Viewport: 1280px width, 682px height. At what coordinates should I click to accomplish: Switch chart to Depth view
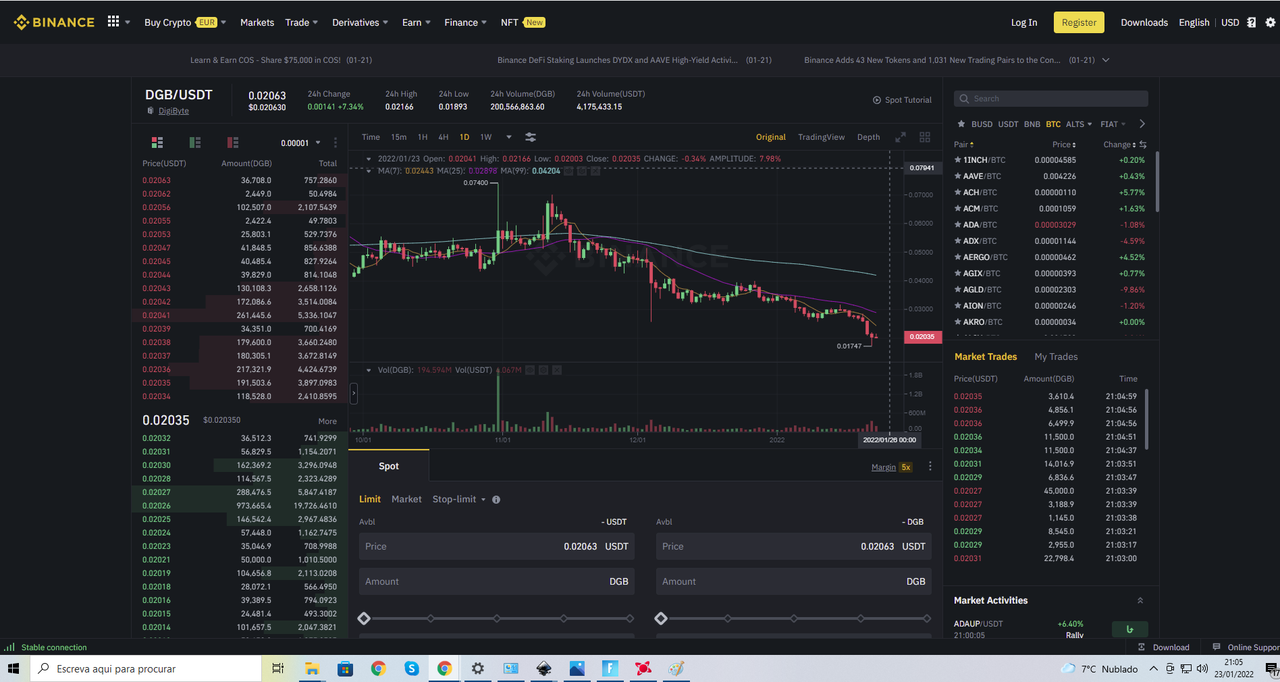coord(869,137)
